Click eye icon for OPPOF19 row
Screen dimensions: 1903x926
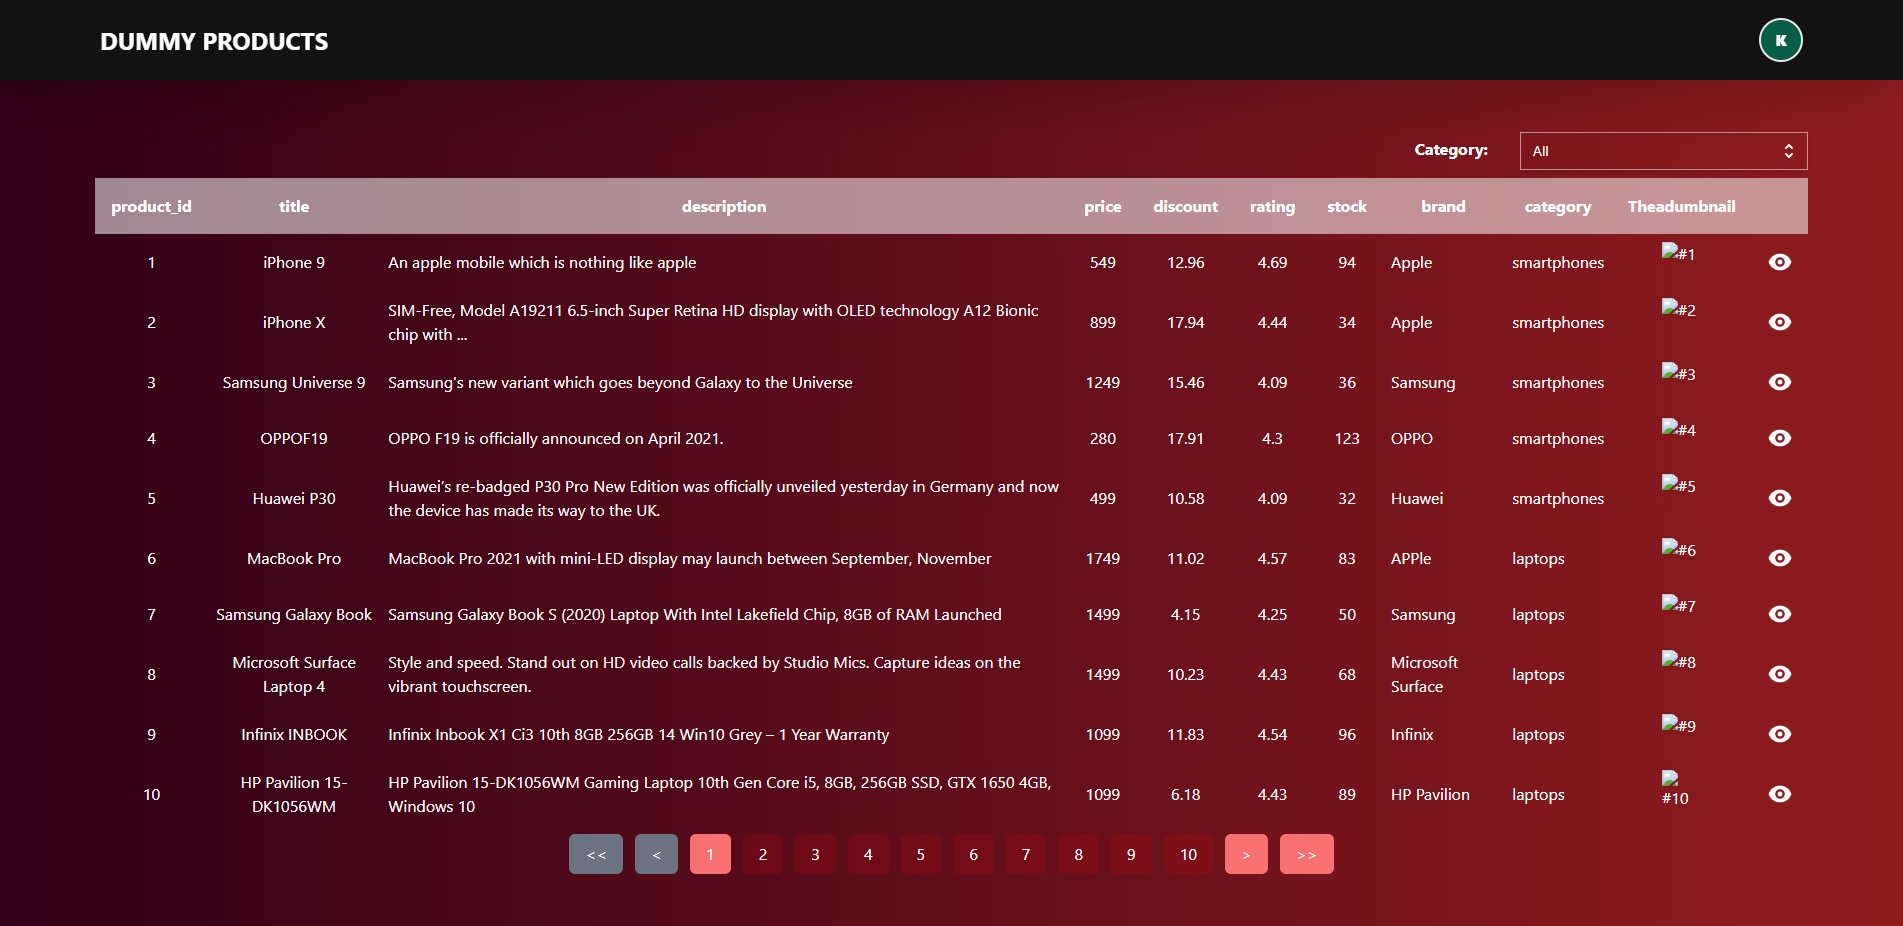(1779, 438)
